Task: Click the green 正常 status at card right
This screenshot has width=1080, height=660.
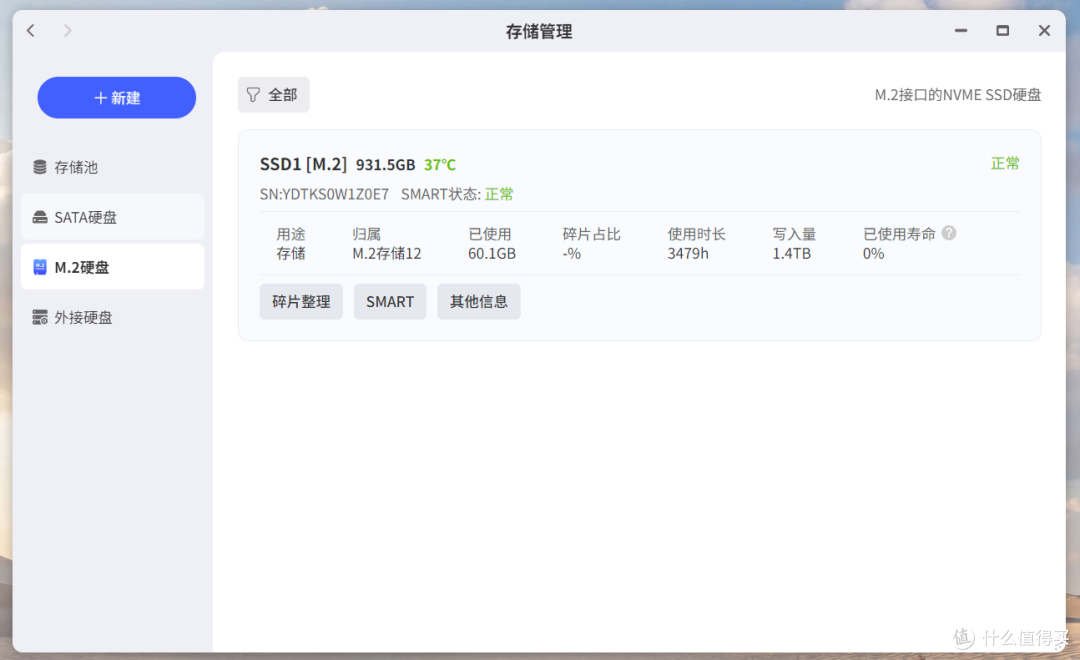Action: pyautogui.click(x=1005, y=163)
